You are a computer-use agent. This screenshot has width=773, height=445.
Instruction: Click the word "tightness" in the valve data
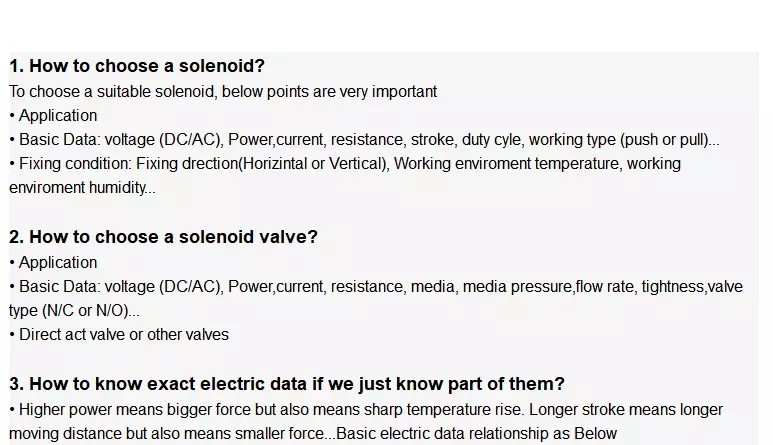click(x=671, y=286)
